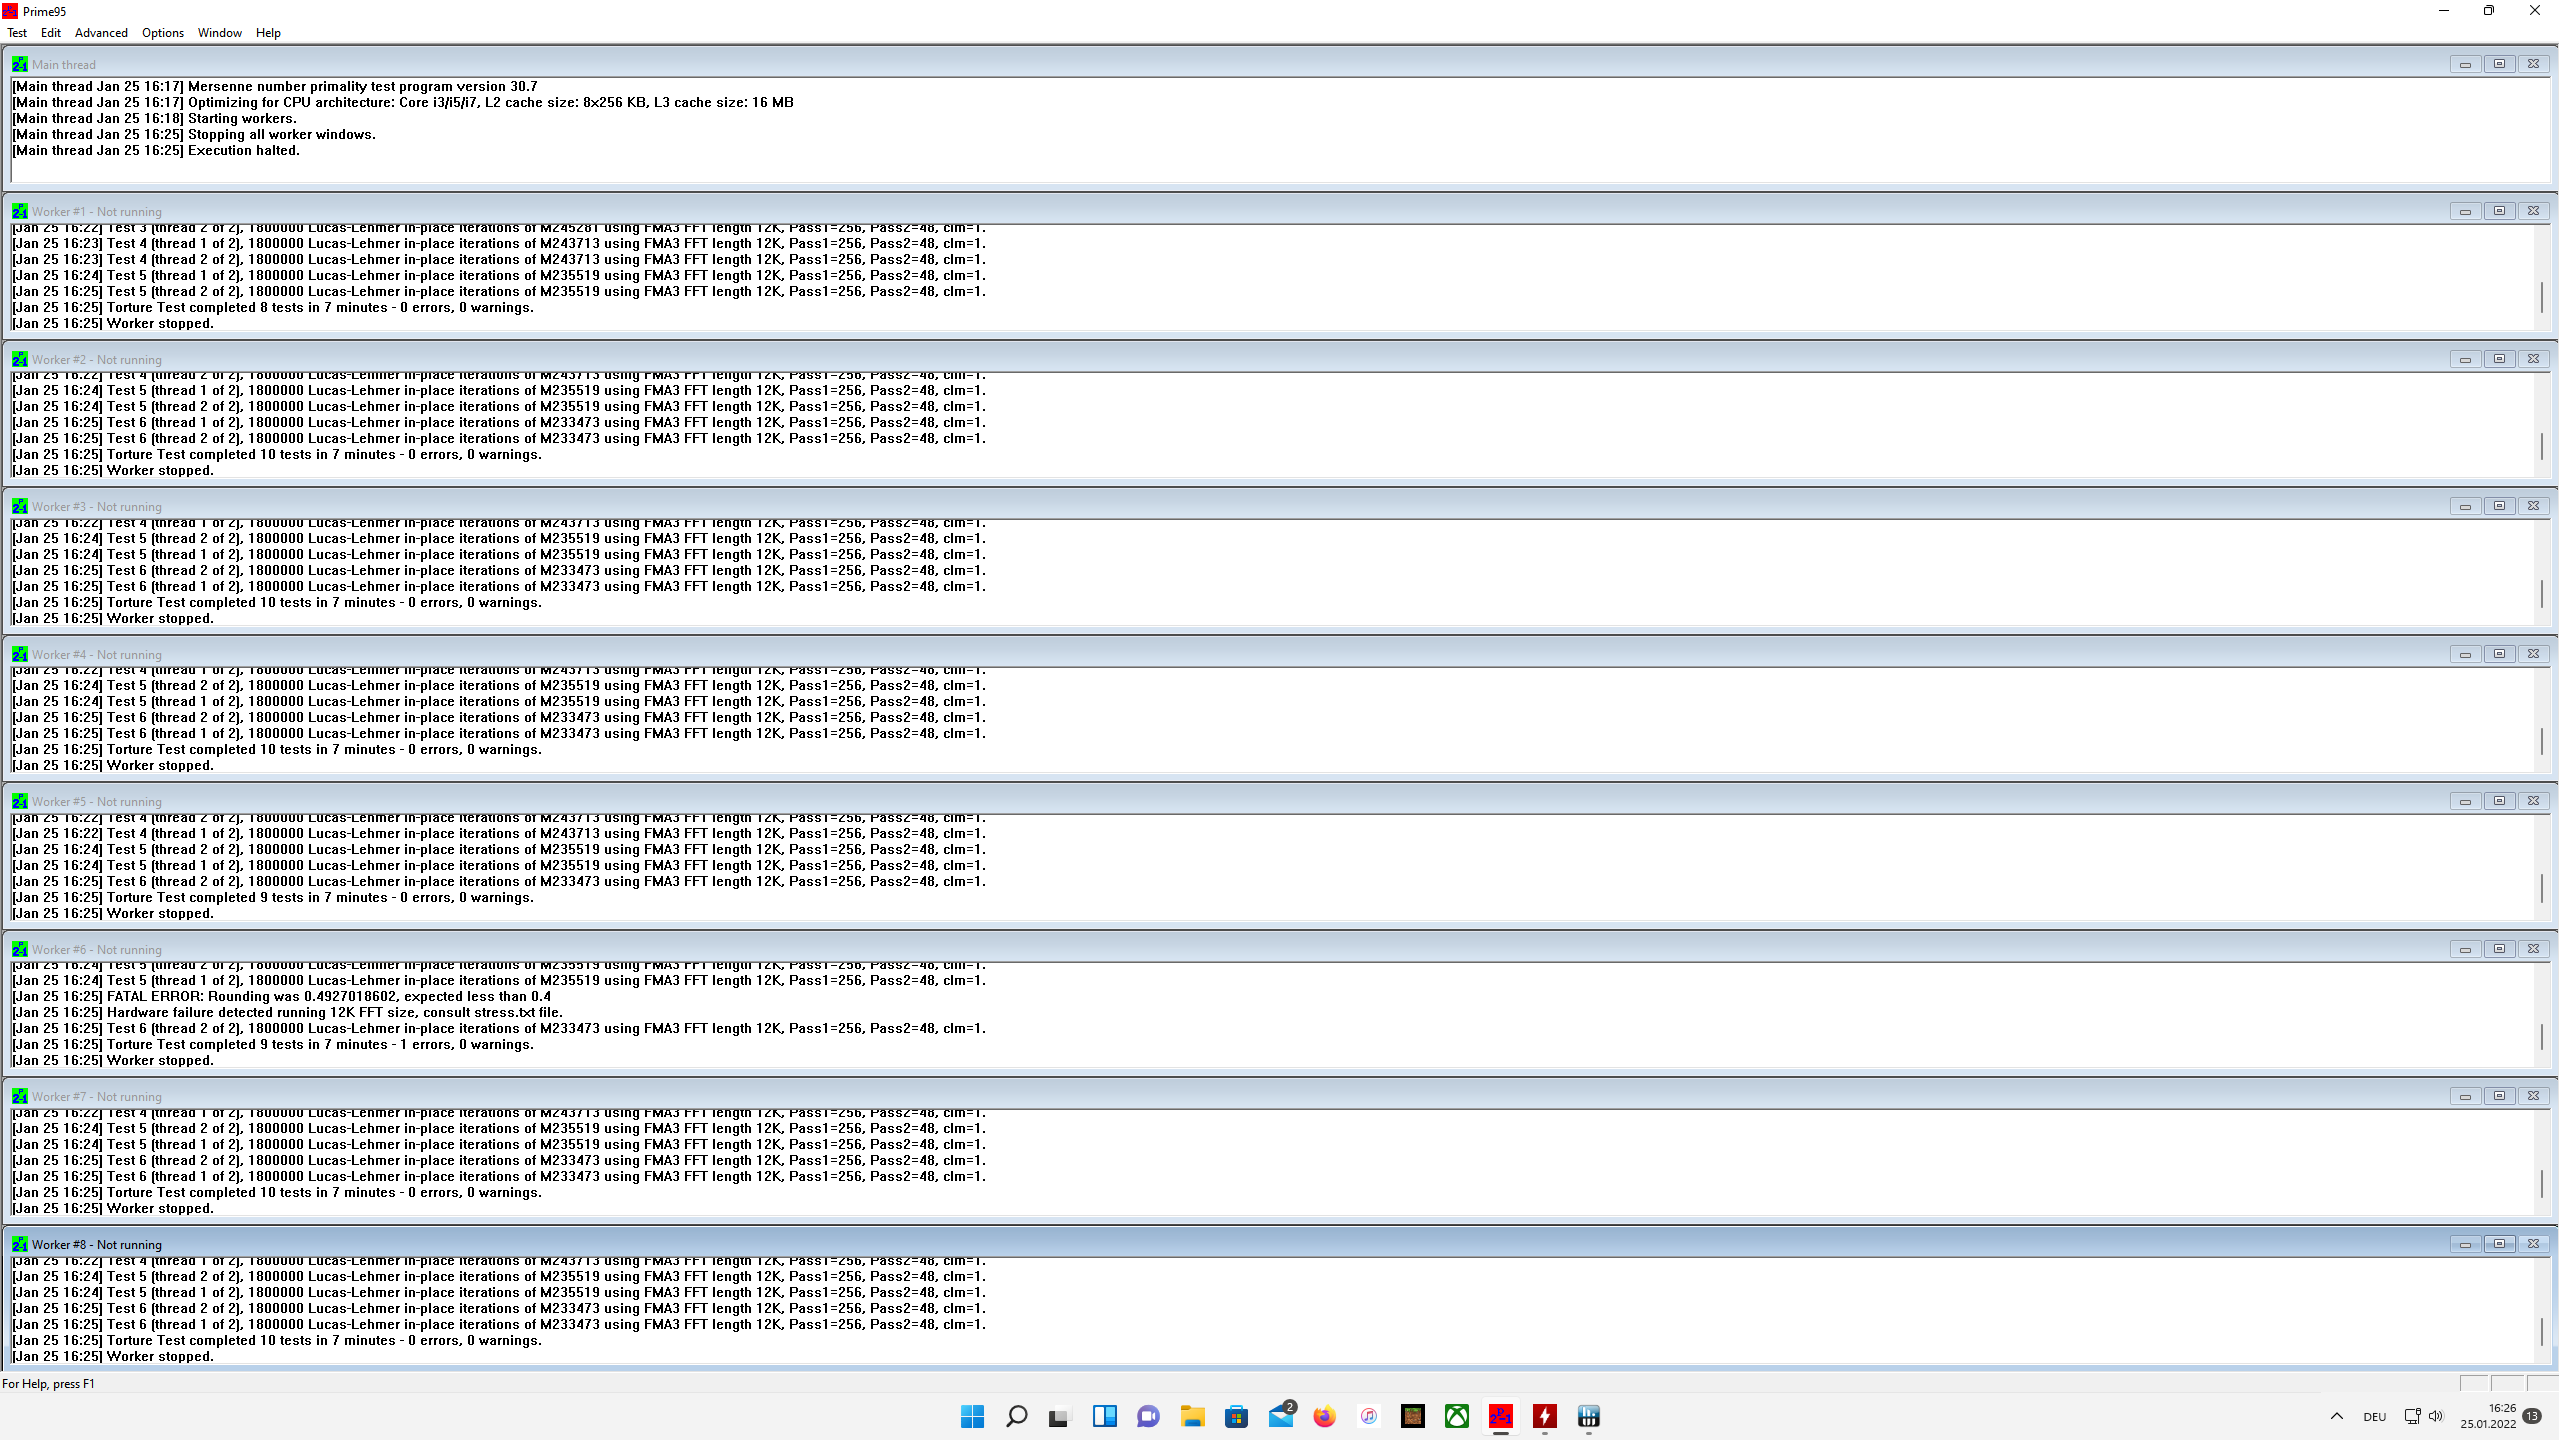Image resolution: width=2559 pixels, height=1440 pixels.
Task: Maximize the Worker #1 child window
Action: (2499, 211)
